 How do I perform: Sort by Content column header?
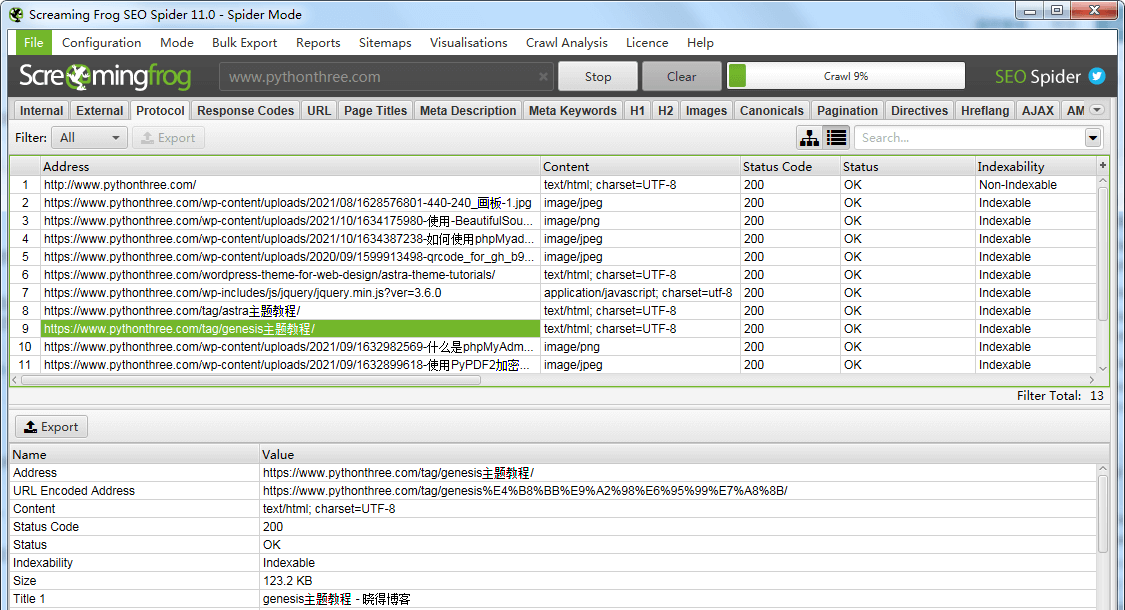click(x=640, y=166)
